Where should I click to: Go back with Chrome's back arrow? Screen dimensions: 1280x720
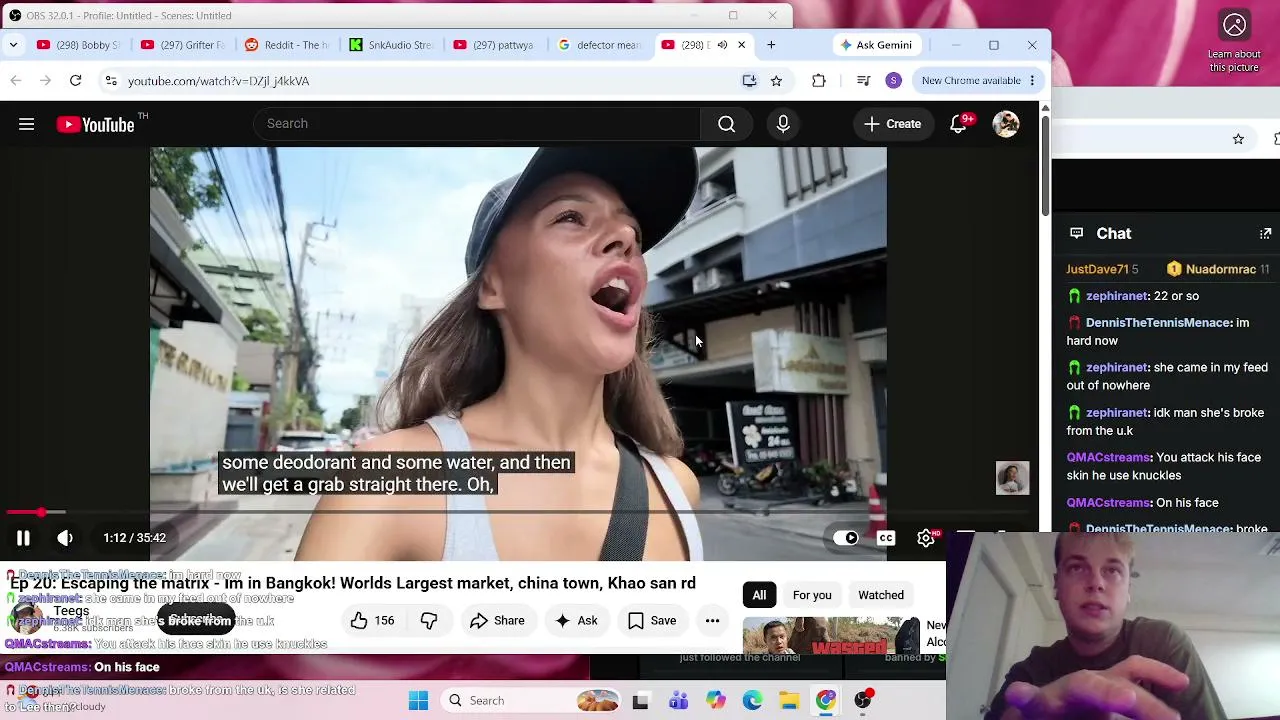[x=16, y=81]
